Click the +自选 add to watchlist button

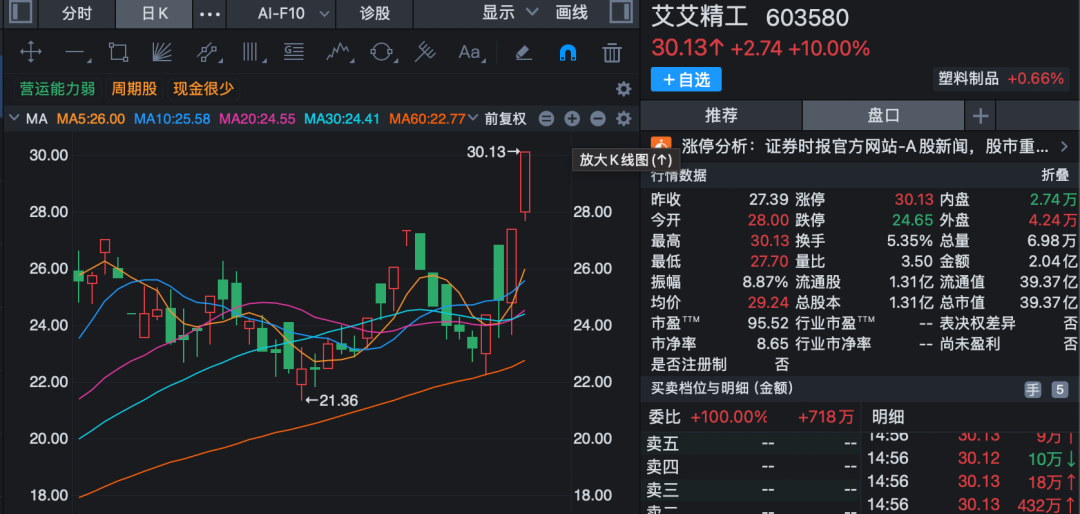click(686, 79)
